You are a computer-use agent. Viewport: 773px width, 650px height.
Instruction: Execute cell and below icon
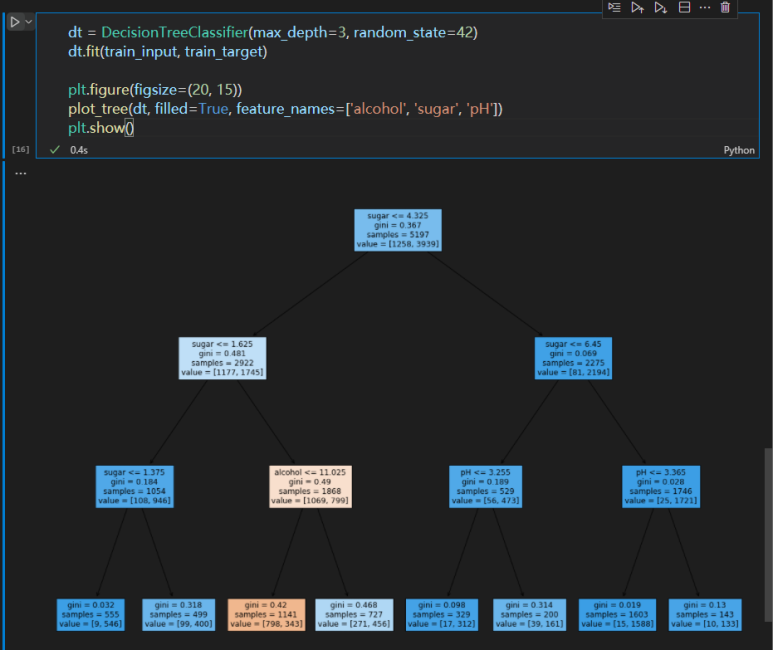[661, 7]
